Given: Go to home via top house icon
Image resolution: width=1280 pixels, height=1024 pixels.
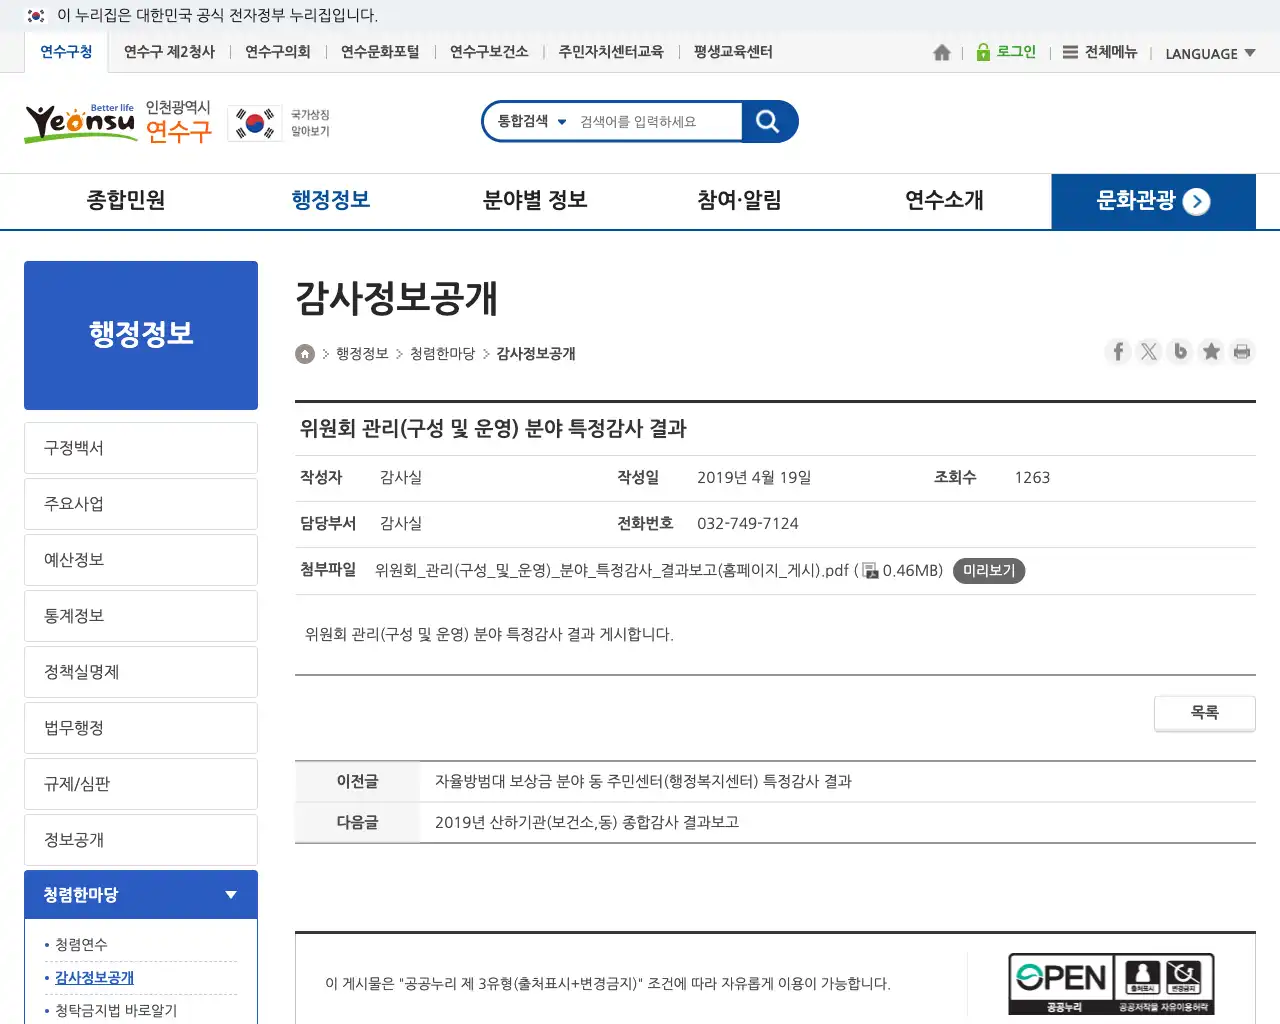Looking at the screenshot, I should coord(941,53).
